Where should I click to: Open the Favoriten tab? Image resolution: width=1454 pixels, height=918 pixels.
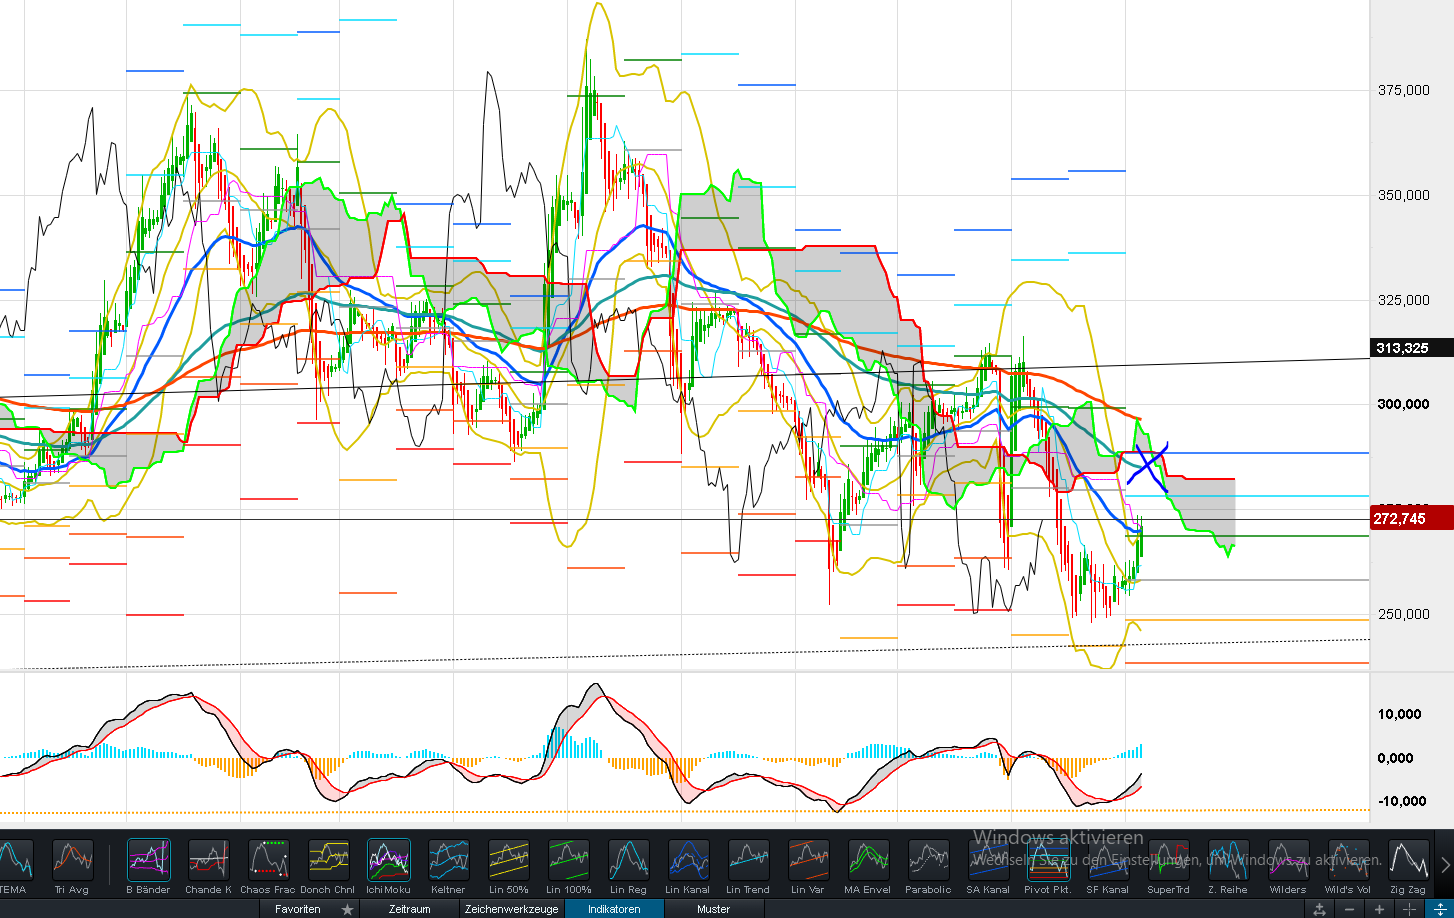coord(298,909)
